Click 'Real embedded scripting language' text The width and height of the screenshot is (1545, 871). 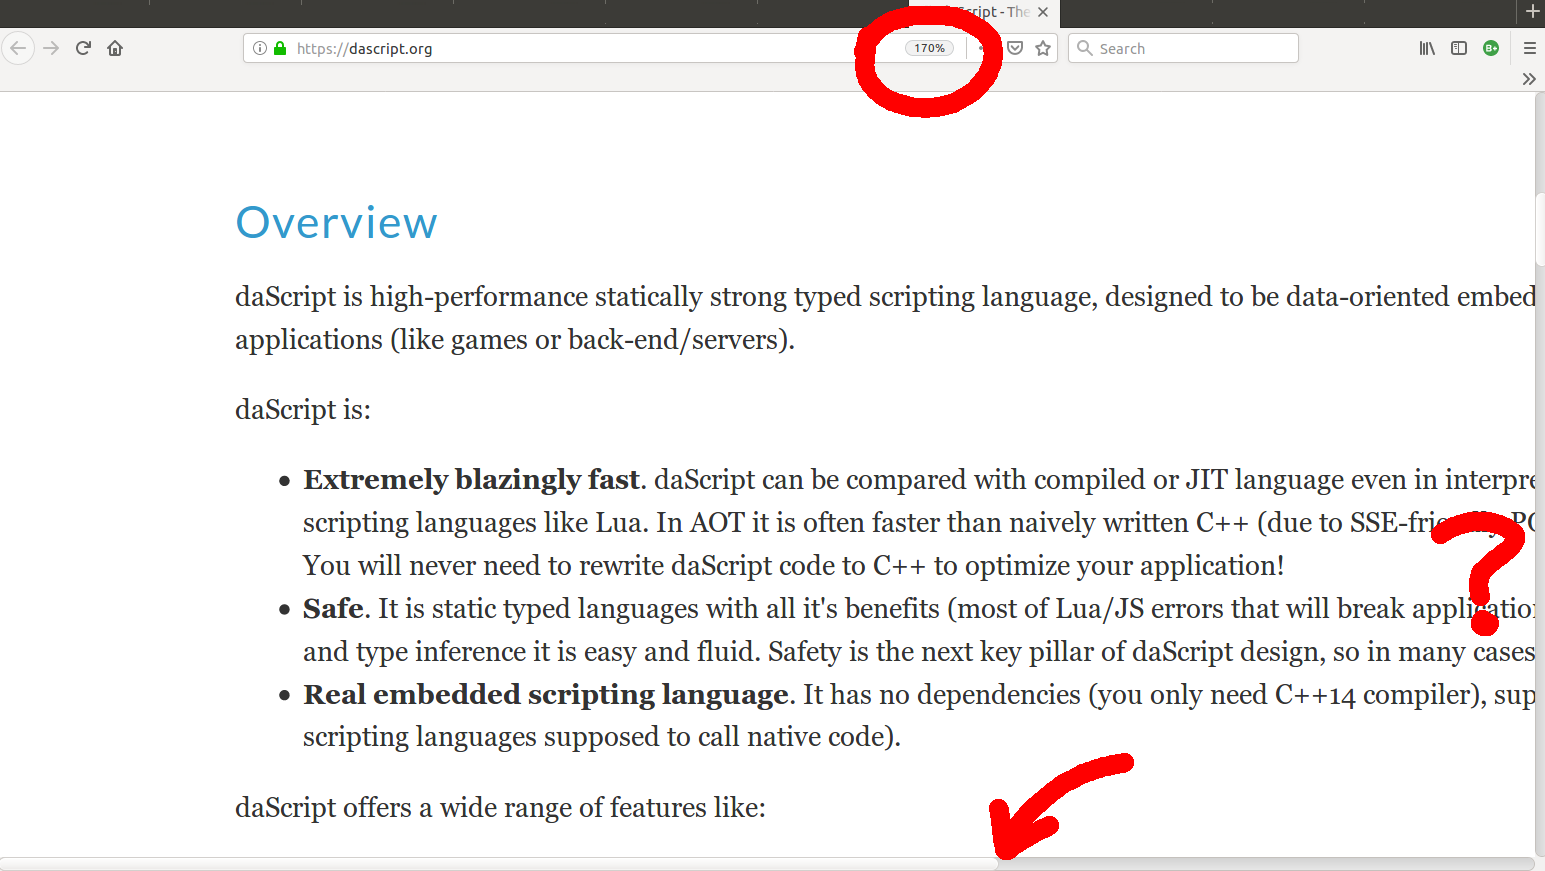click(546, 694)
